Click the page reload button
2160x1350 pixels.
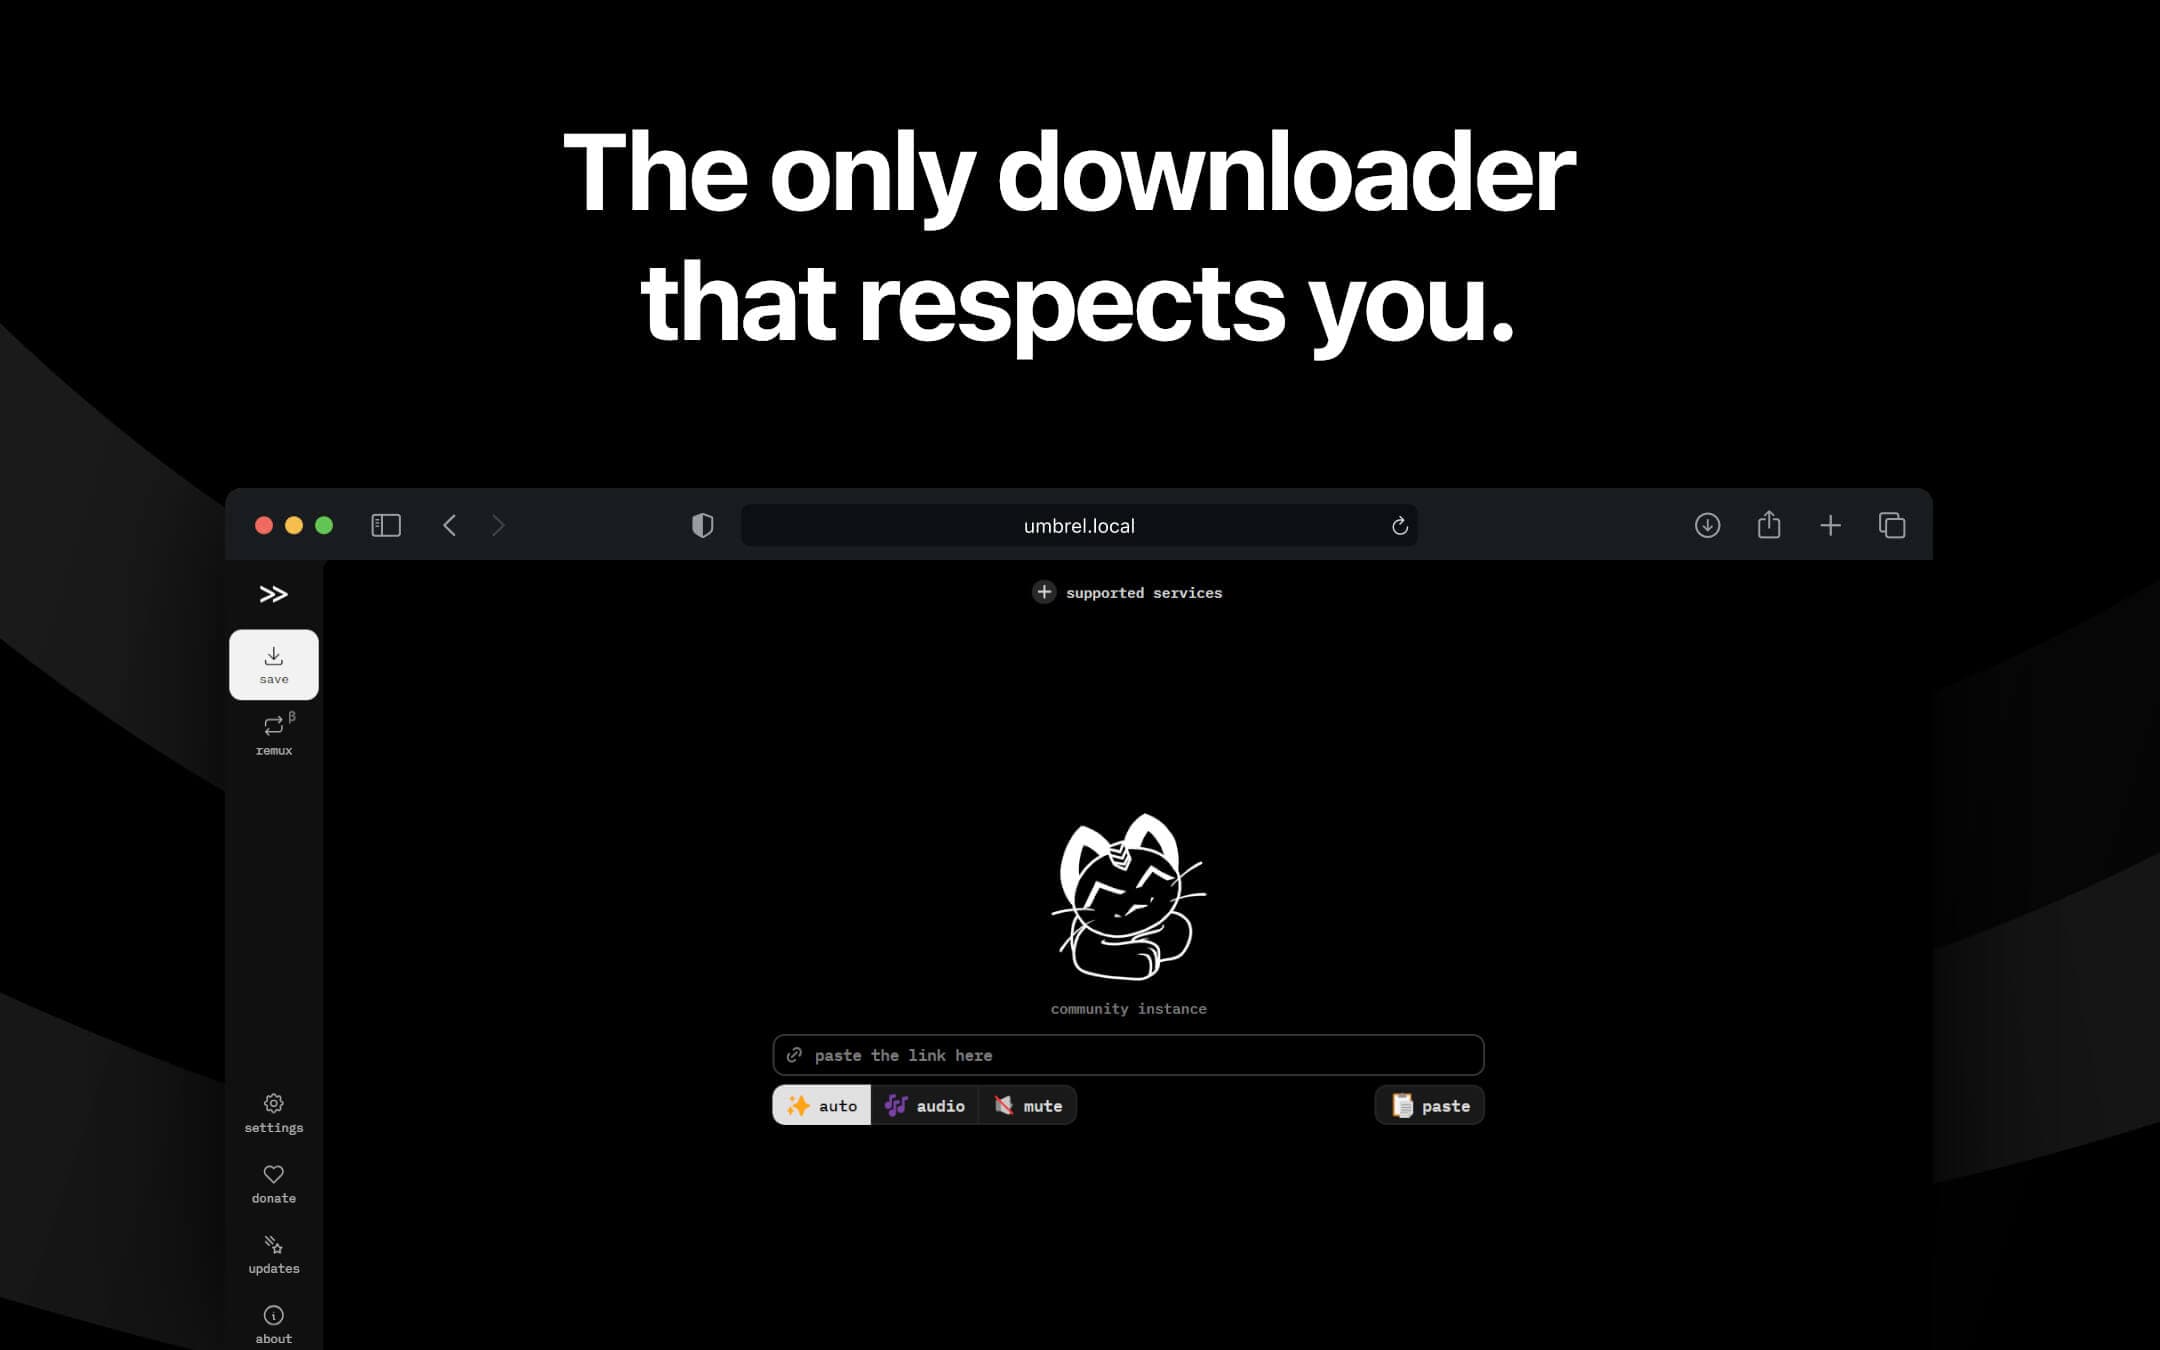[1400, 524]
